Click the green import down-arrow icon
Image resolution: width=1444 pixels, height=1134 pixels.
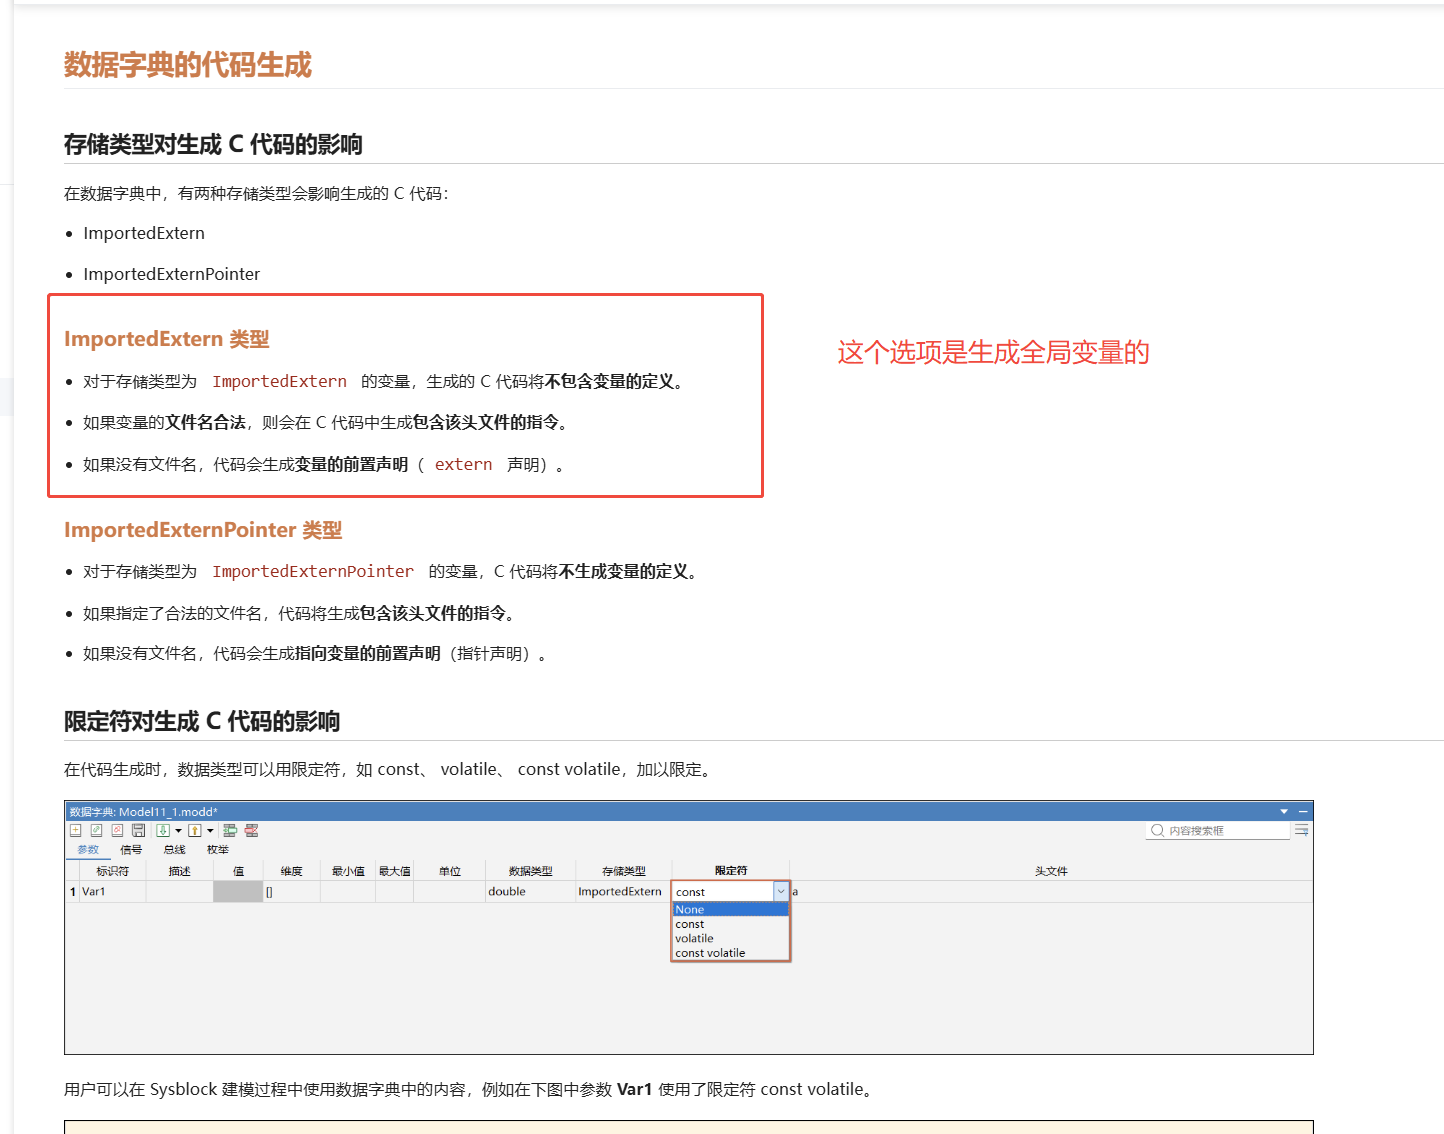pyautogui.click(x=163, y=830)
